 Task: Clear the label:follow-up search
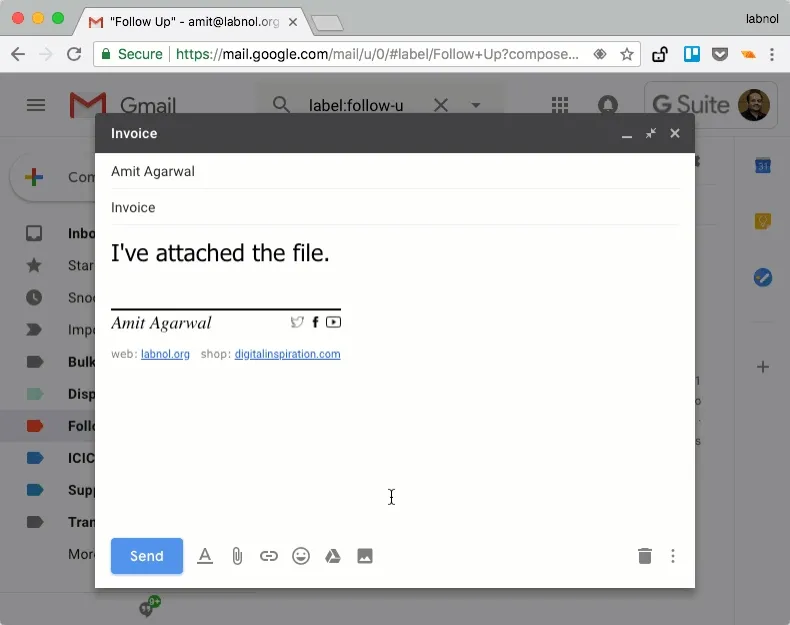(x=440, y=105)
